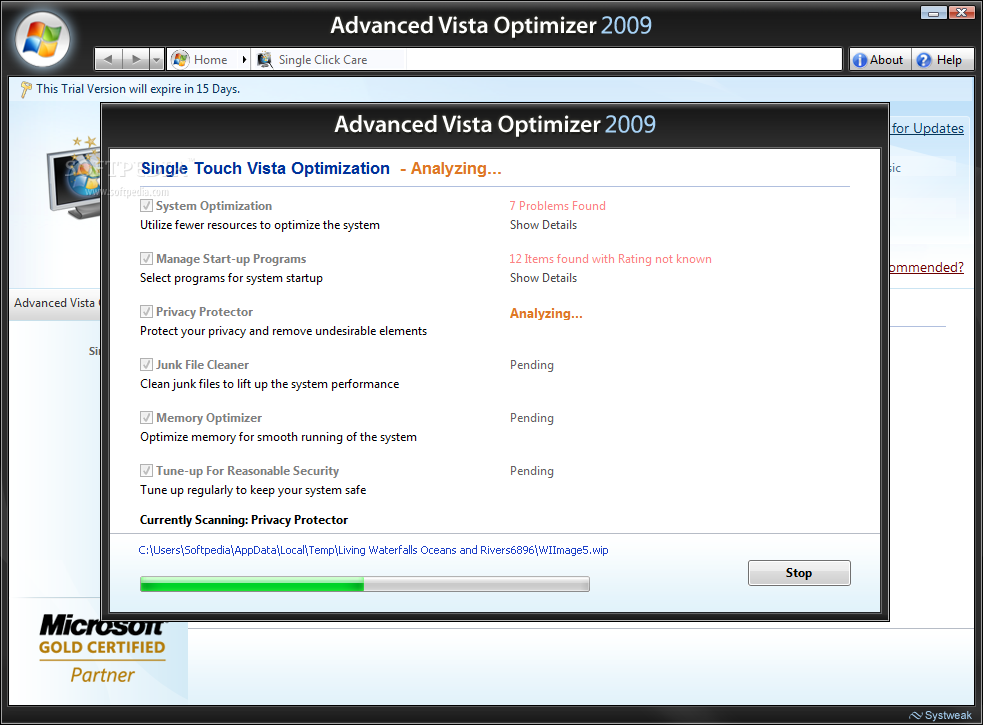Click the Home breadcrumb item
983x725 pixels.
(210, 60)
